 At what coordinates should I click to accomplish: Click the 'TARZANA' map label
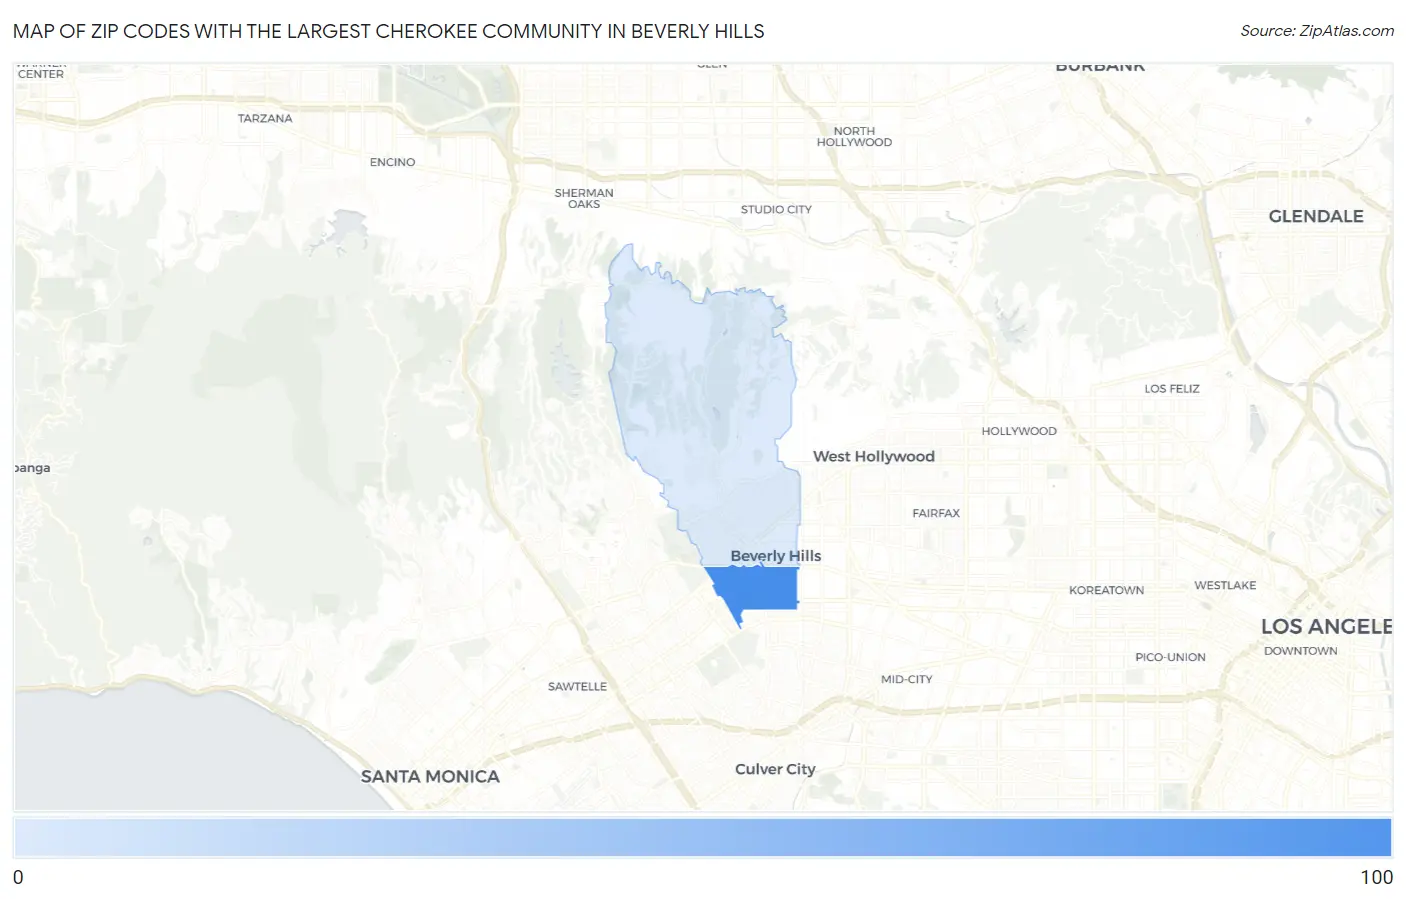point(265,118)
